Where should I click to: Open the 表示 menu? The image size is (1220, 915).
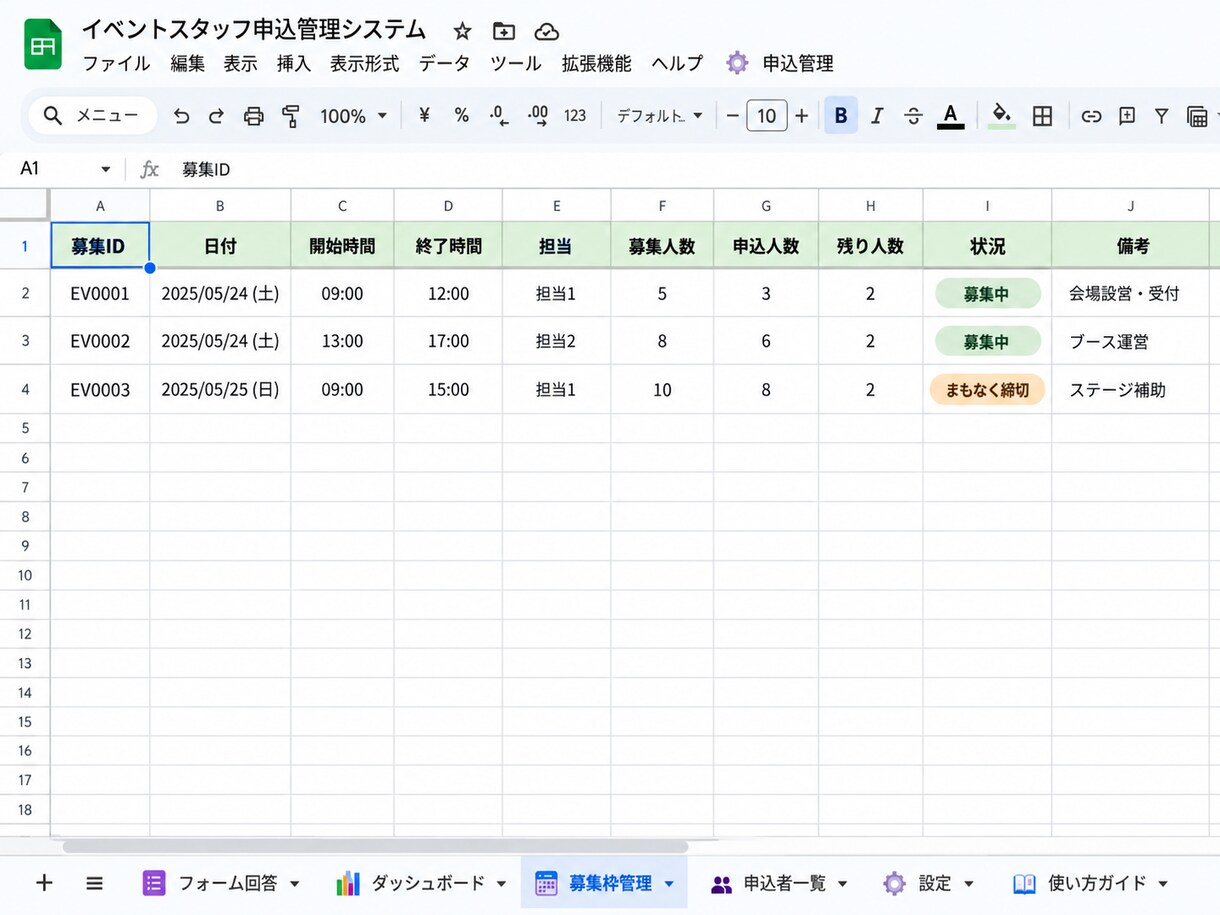tap(241, 63)
